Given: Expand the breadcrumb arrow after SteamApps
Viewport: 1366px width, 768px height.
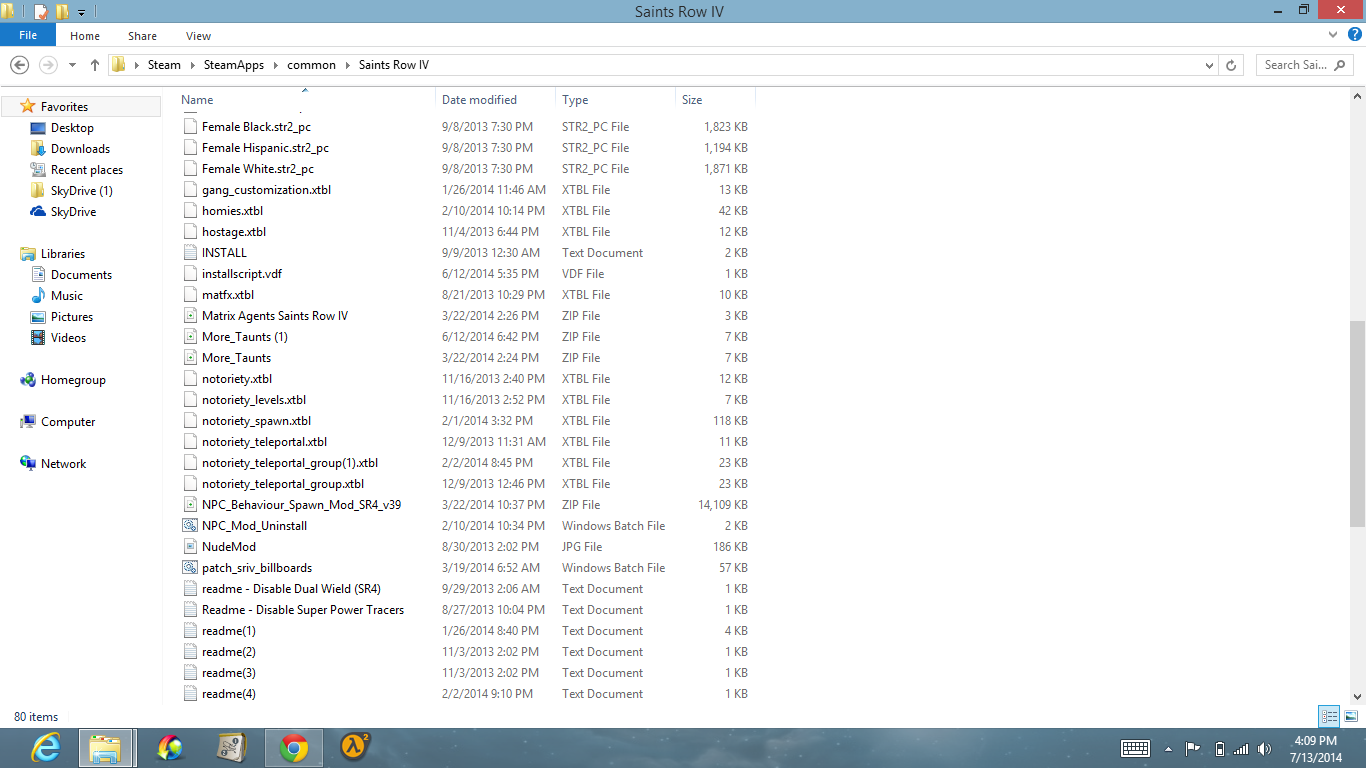Looking at the screenshot, I should 276,65.
